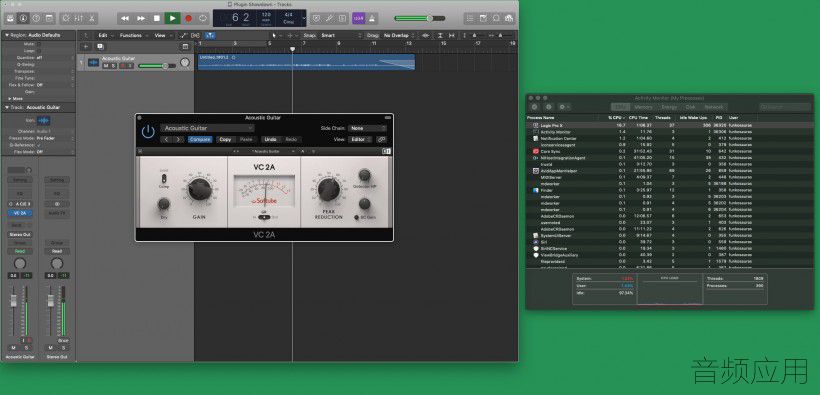
Task: Show Smart Controls via the dial icon
Action: tap(65, 18)
